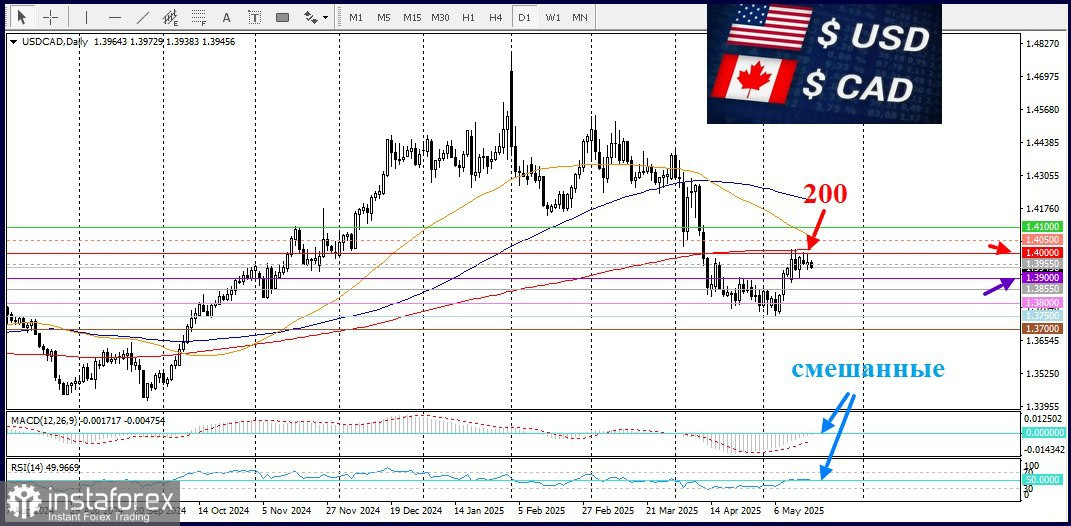Select the text tool marked A
This screenshot has height=526, width=1071.
227,16
